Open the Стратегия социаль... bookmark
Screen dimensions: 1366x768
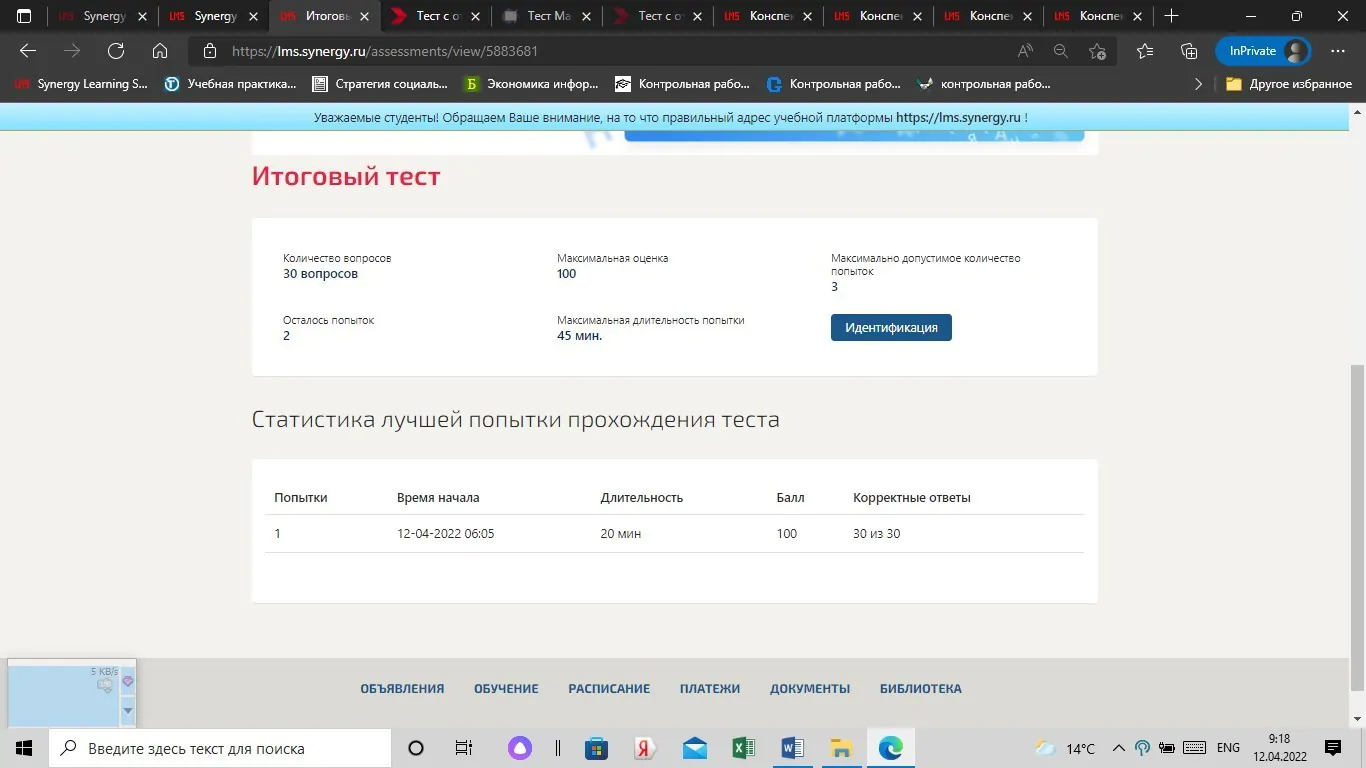[380, 84]
